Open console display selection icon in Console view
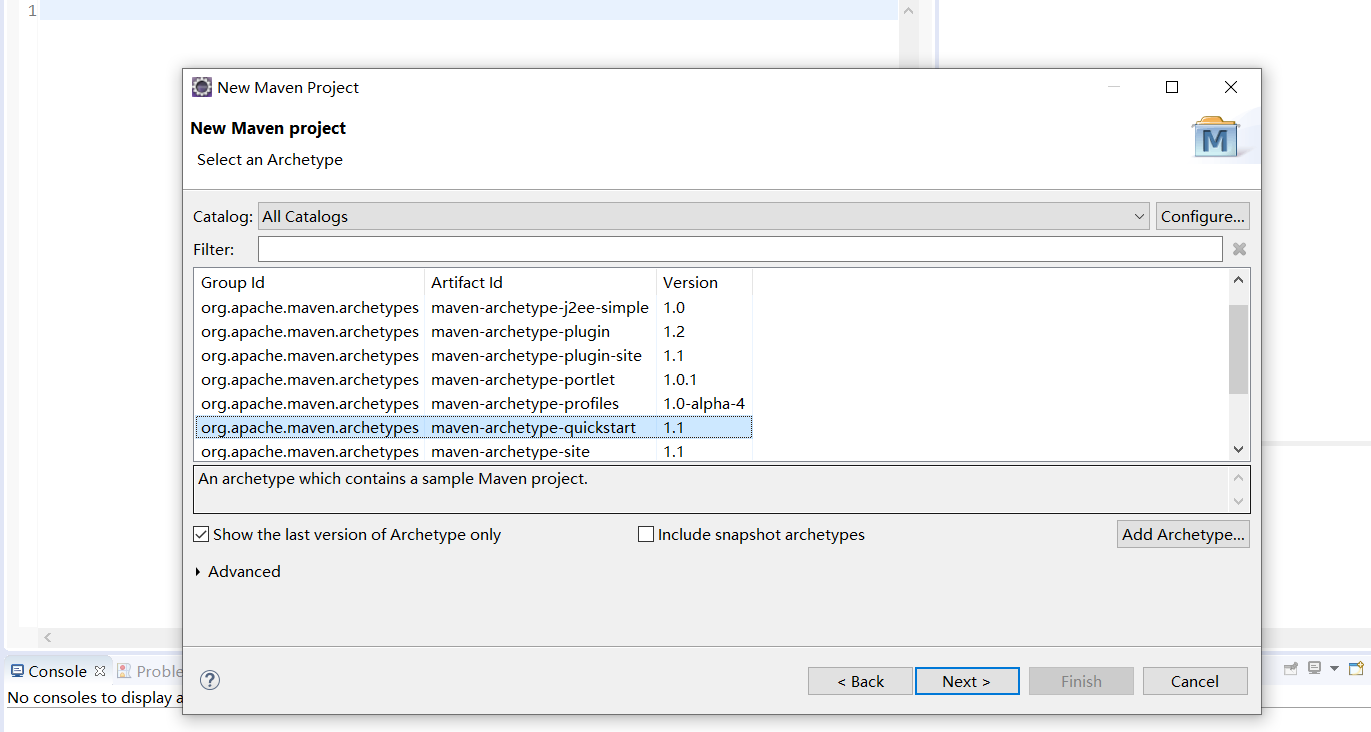 (1314, 668)
